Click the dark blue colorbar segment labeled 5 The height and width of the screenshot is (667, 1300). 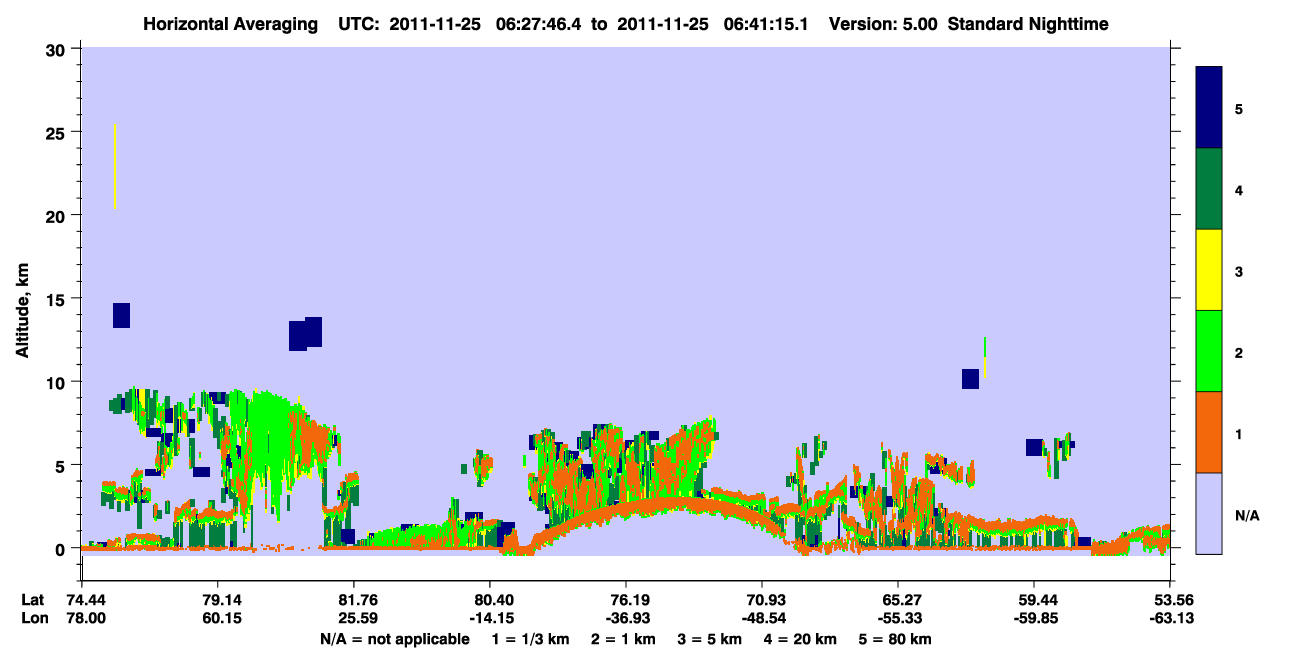pos(1209,108)
